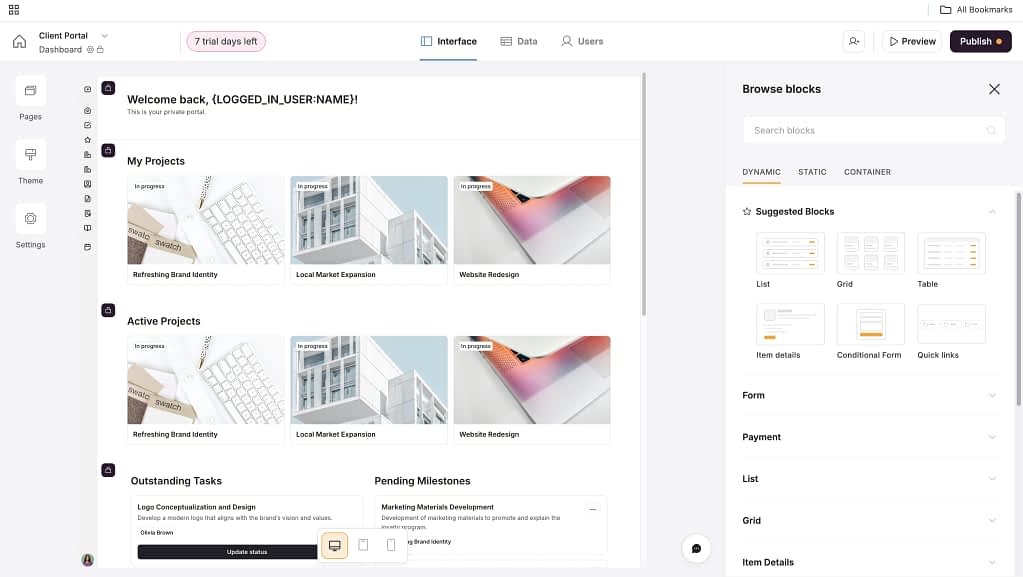1023x577 pixels.
Task: Switch to tablet preview mode
Action: pyautogui.click(x=363, y=545)
